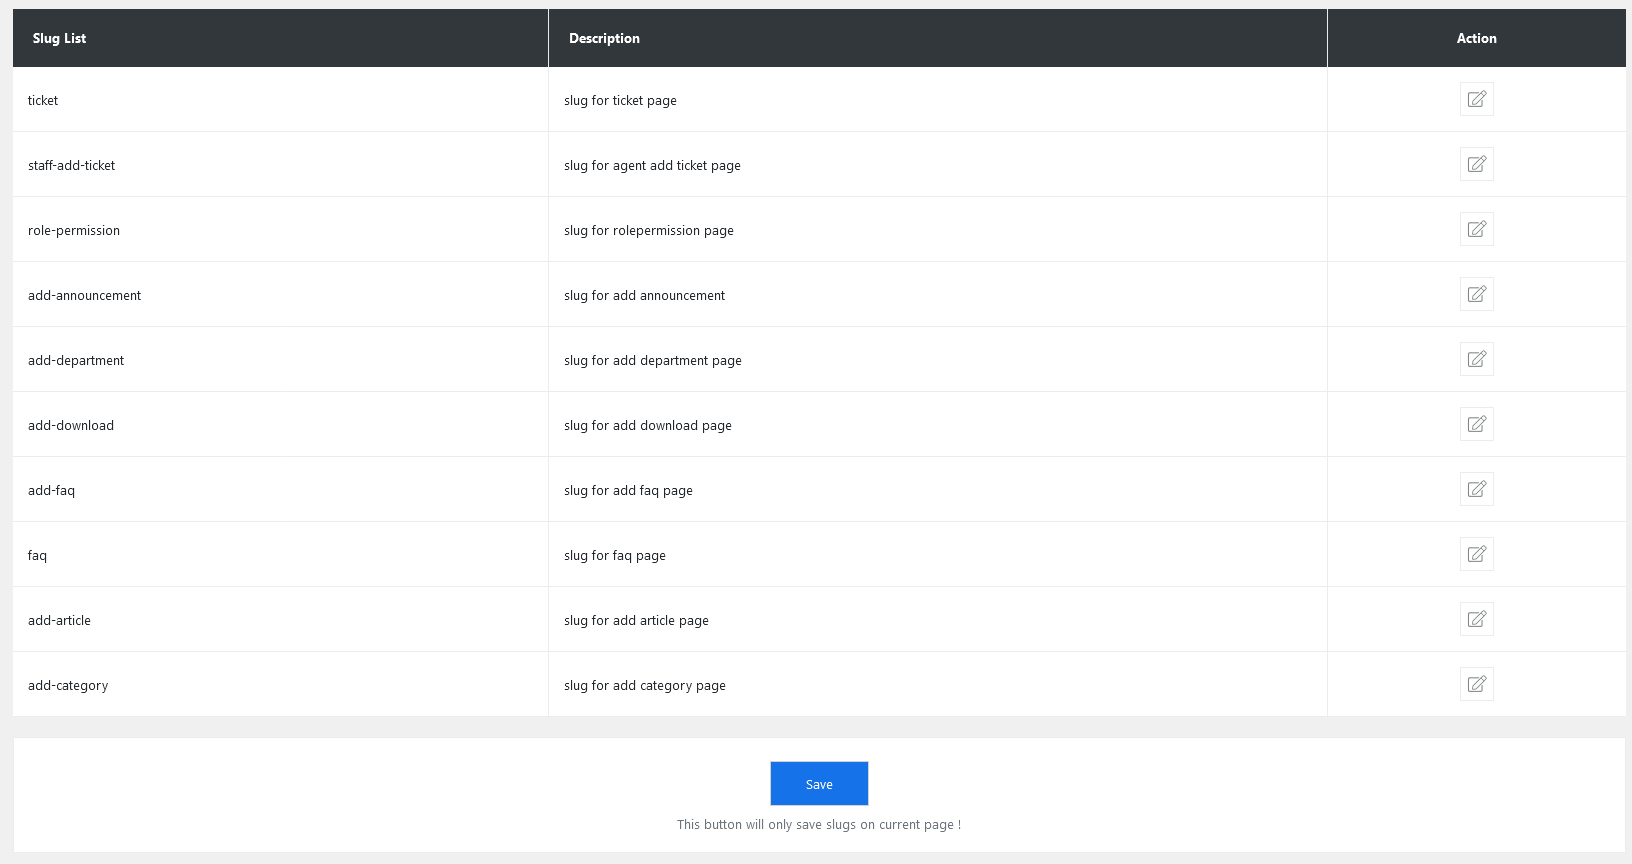Image resolution: width=1632 pixels, height=864 pixels.
Task: Edit the faq slug entry
Action: coord(1476,554)
